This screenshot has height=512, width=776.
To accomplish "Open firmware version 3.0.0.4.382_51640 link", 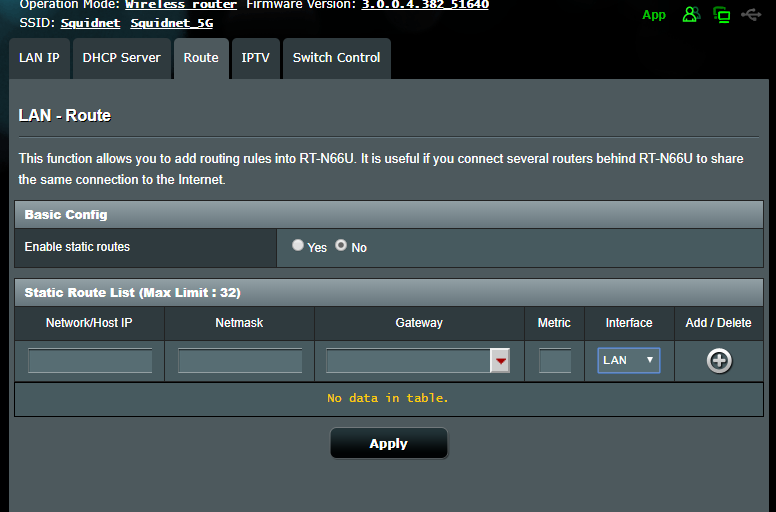I will click(x=425, y=5).
